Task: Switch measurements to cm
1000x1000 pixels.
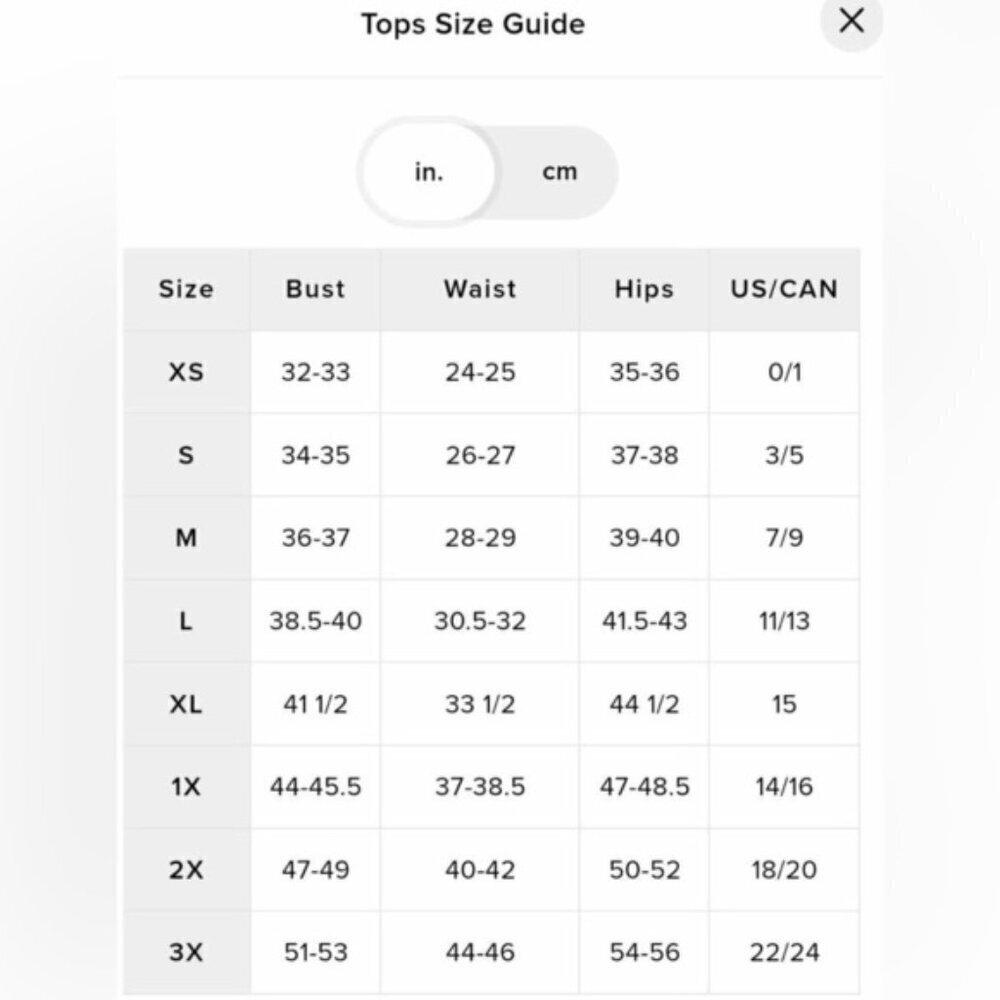Action: tap(559, 172)
